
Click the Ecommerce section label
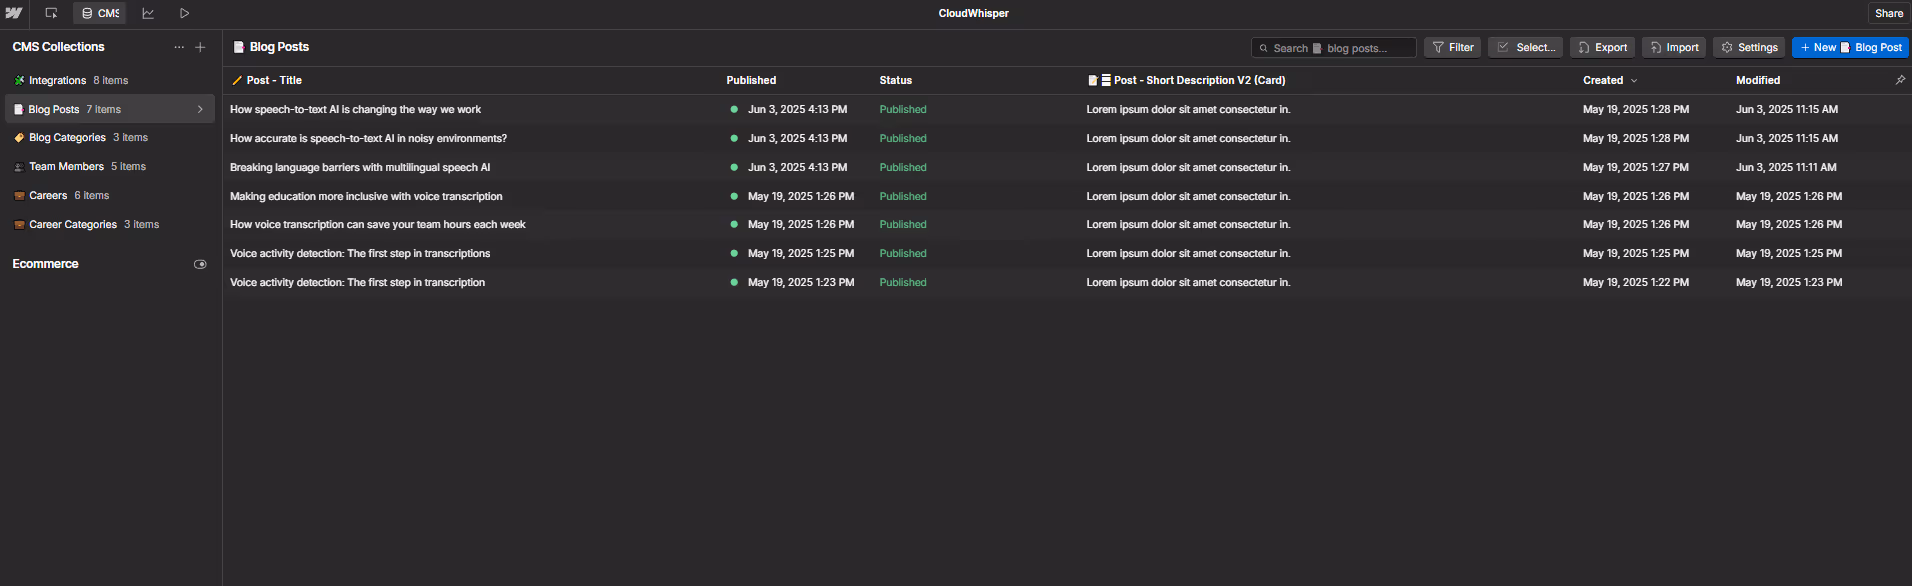[x=45, y=264]
